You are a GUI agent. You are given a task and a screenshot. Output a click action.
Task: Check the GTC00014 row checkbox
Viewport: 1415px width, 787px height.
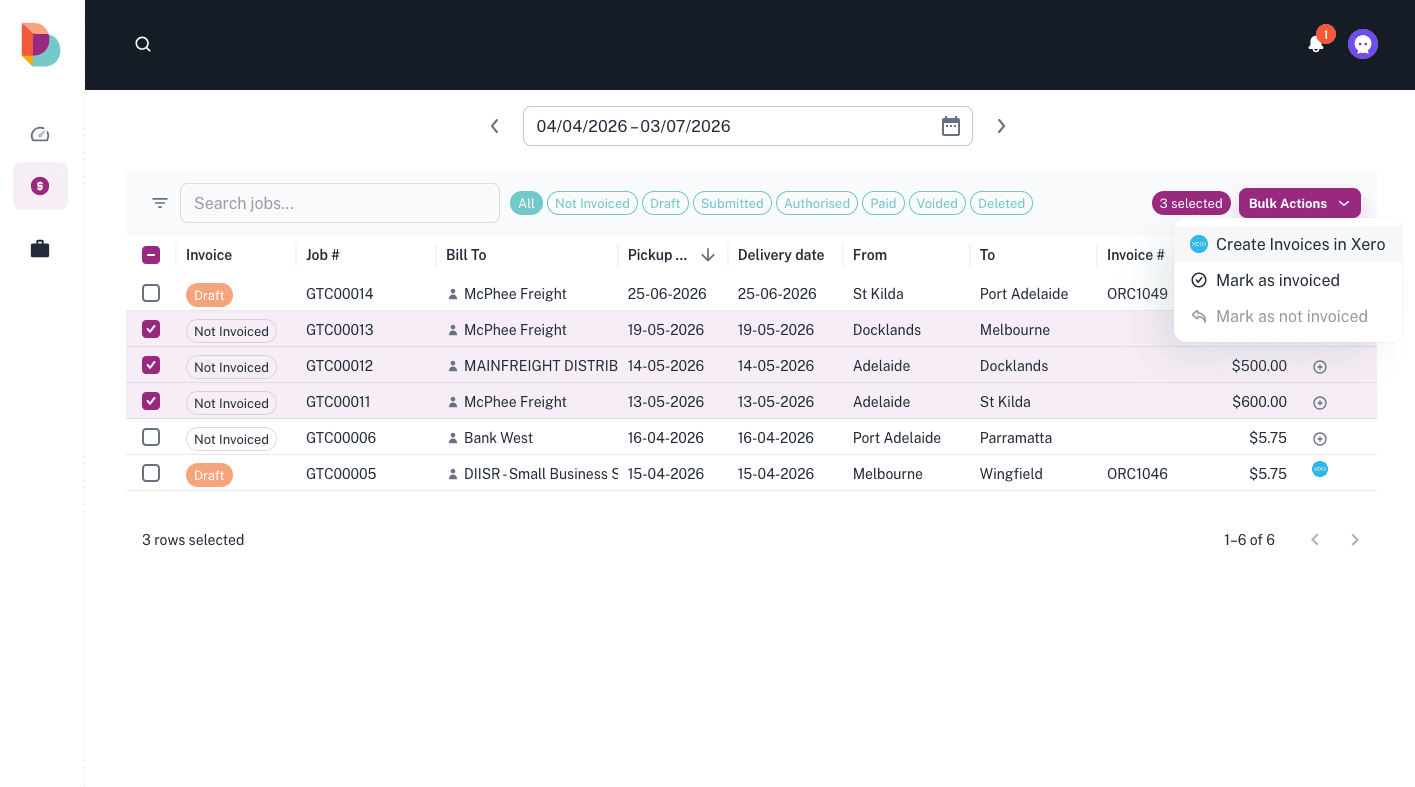[x=151, y=293]
